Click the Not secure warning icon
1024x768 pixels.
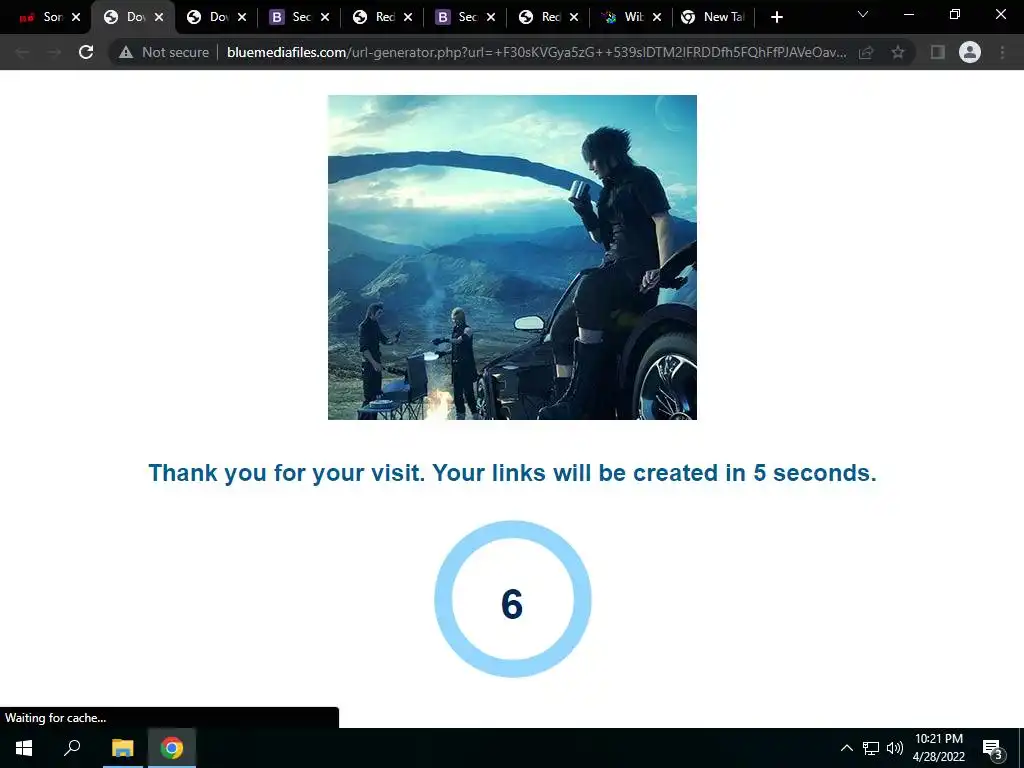126,52
